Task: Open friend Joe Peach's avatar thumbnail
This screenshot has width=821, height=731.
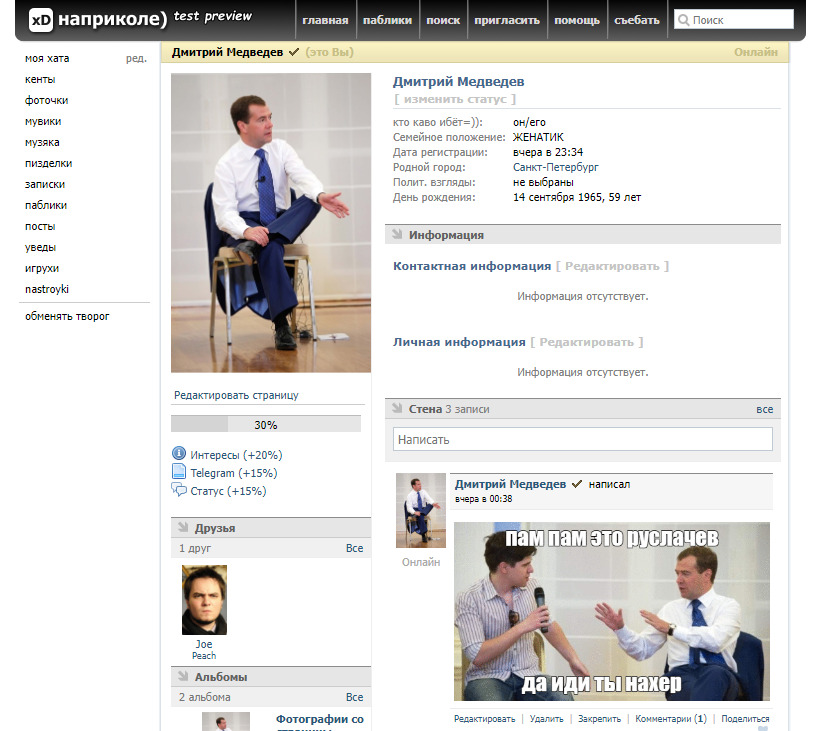Action: [x=204, y=600]
